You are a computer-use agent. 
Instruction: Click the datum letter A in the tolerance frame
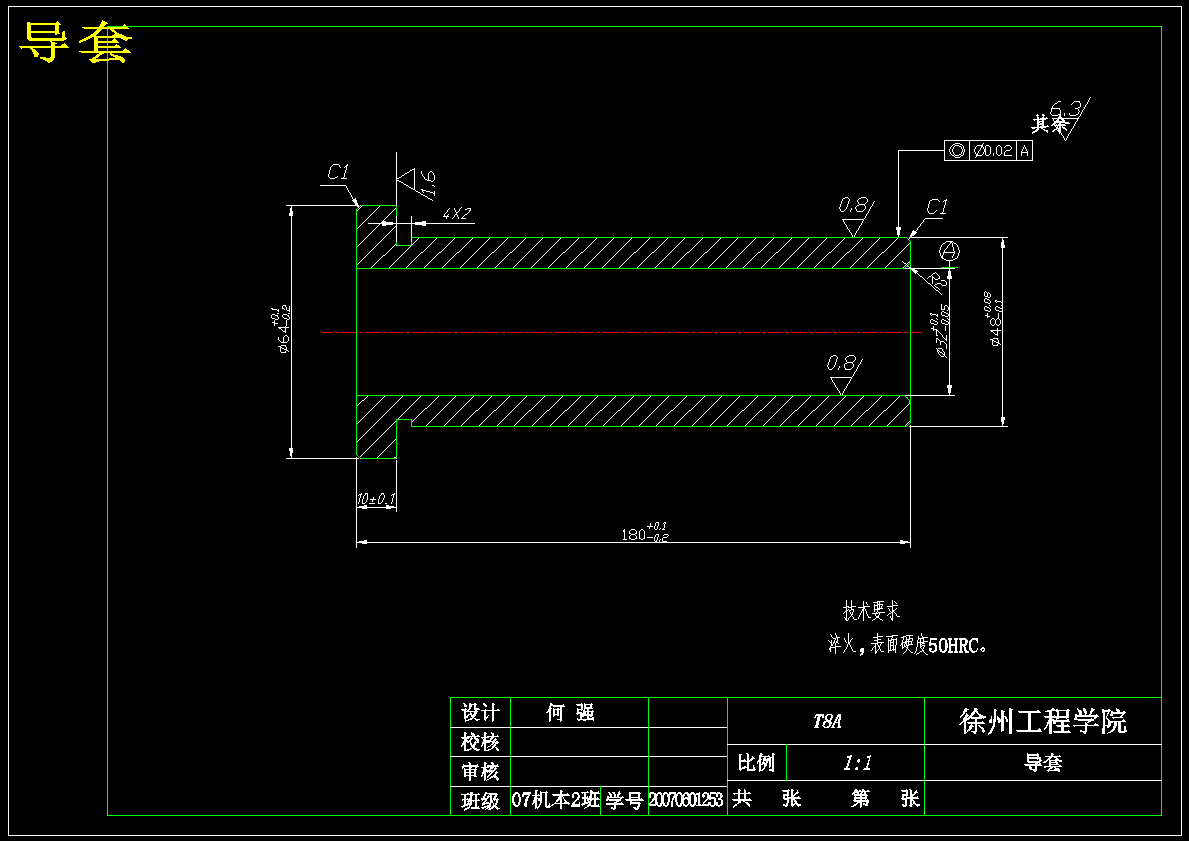(1024, 151)
